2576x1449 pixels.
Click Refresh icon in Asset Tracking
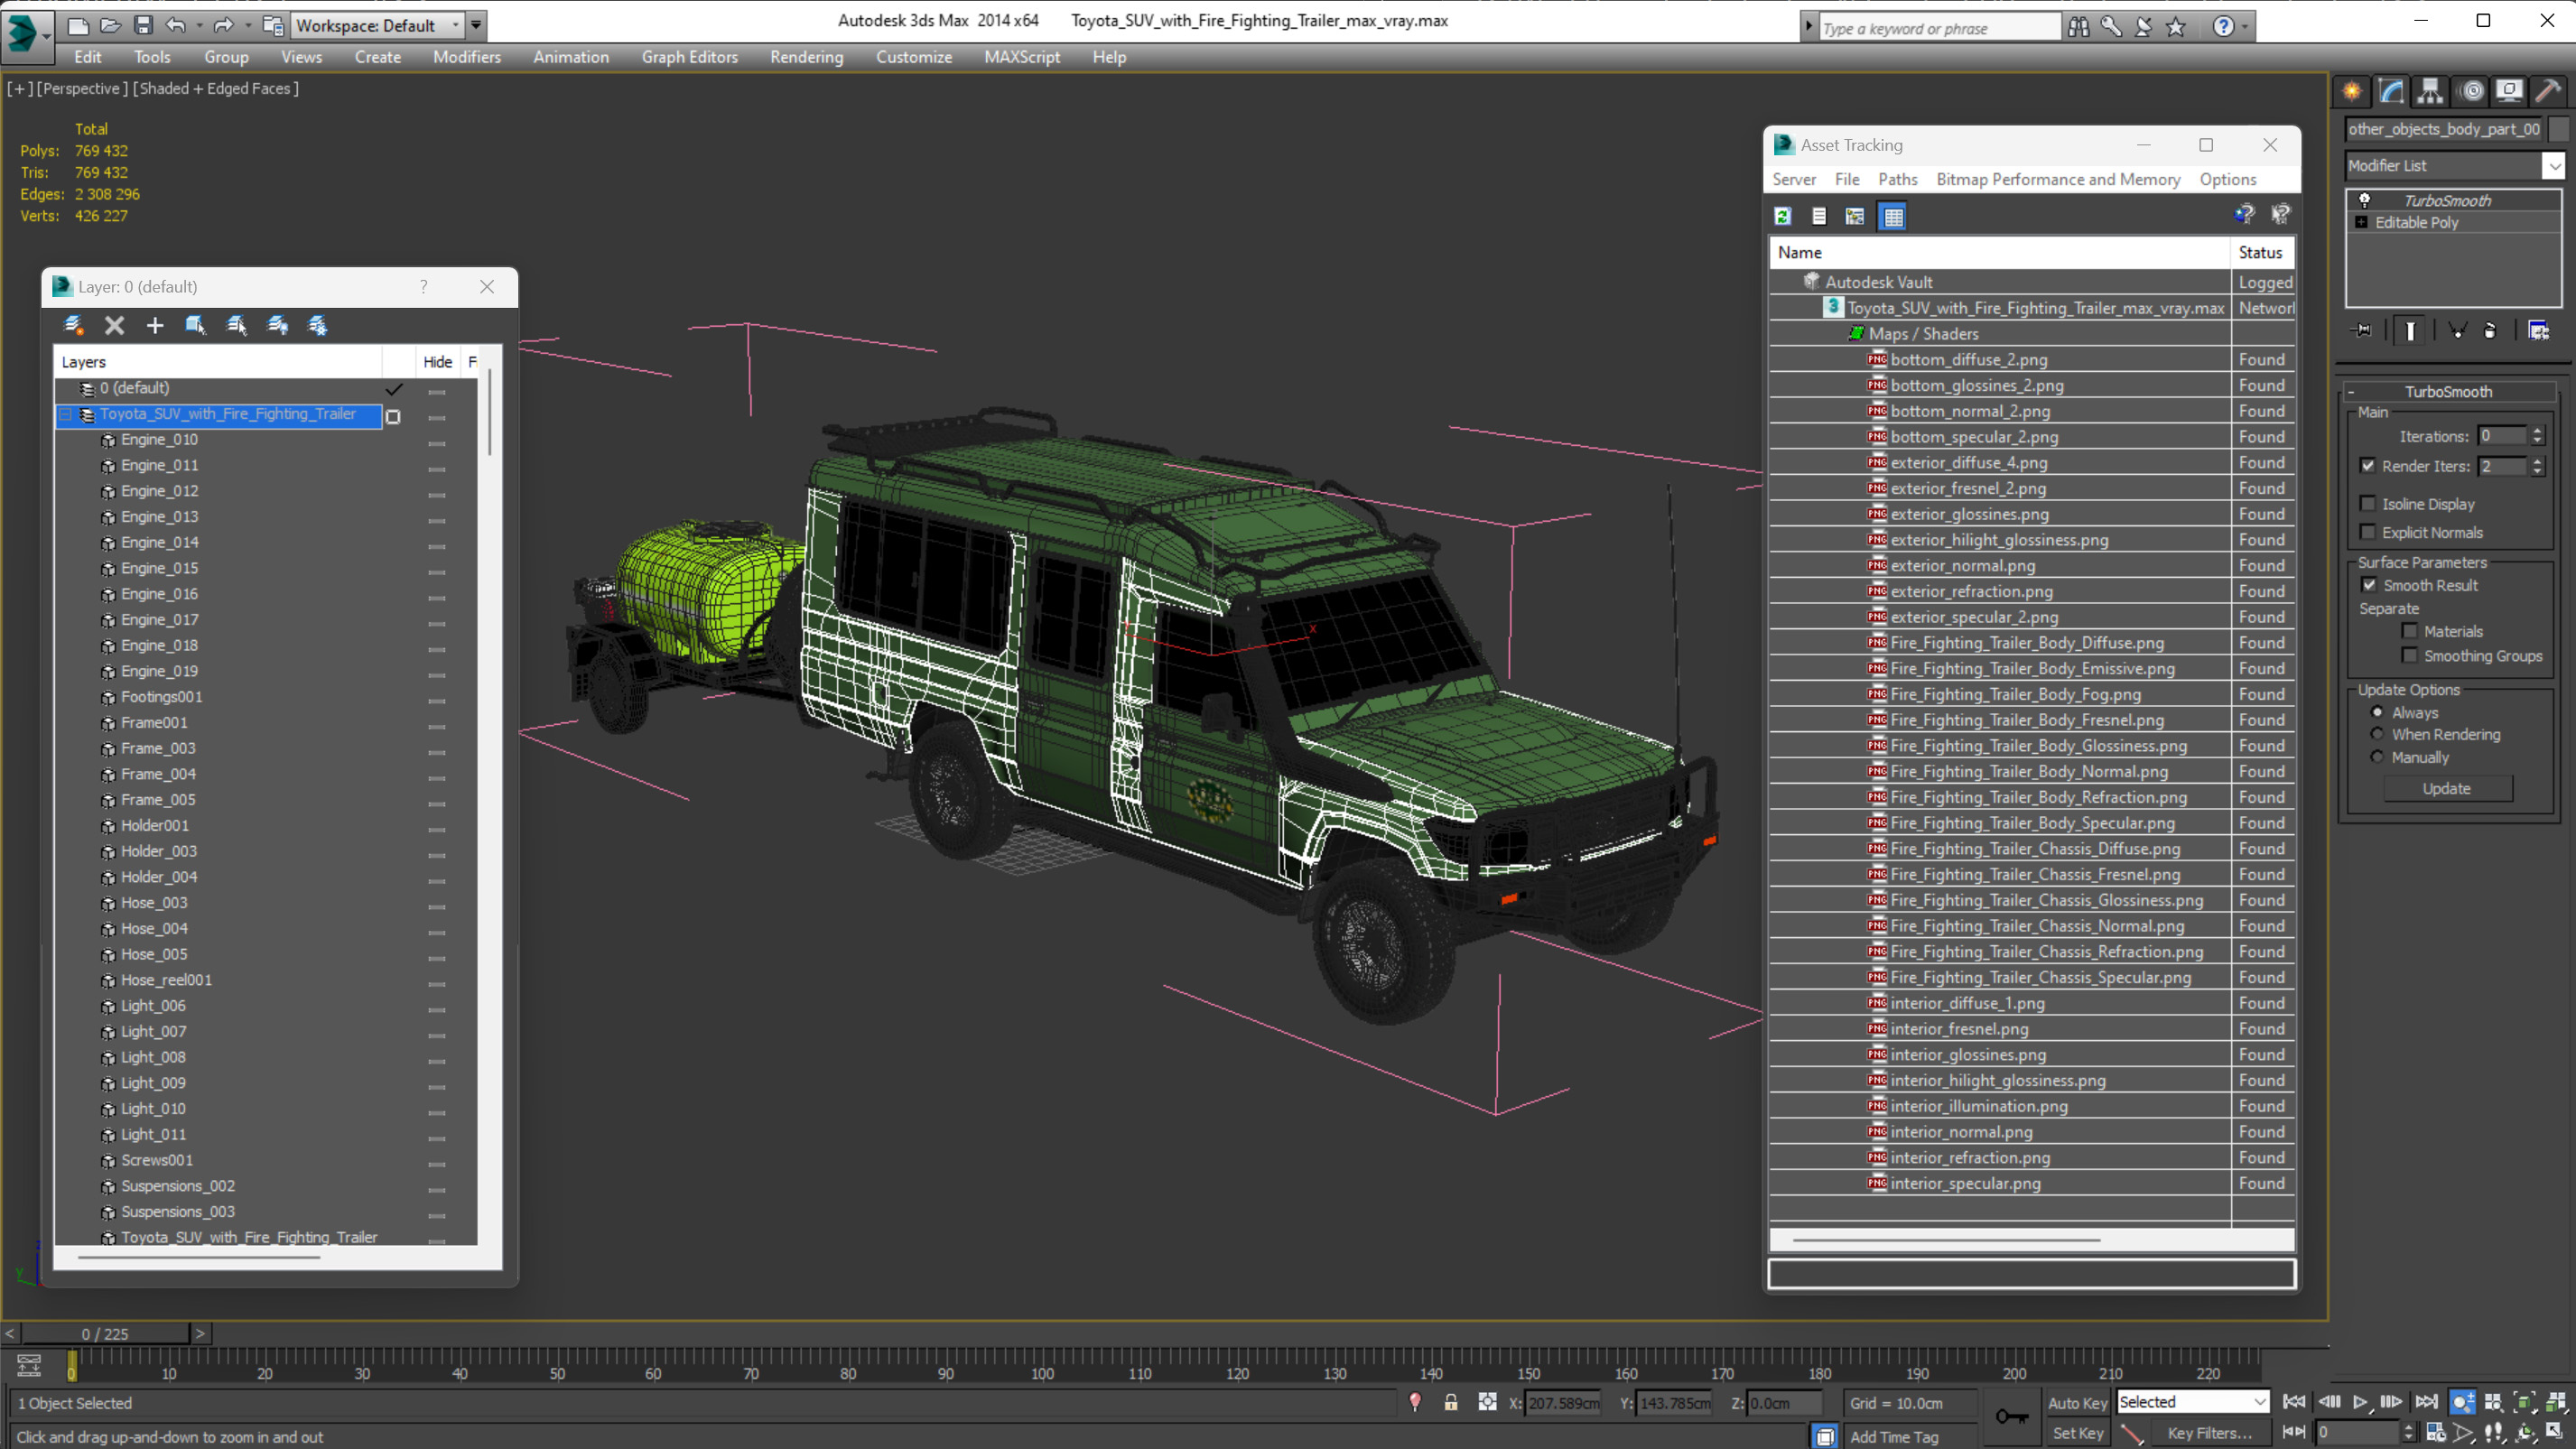(1782, 216)
